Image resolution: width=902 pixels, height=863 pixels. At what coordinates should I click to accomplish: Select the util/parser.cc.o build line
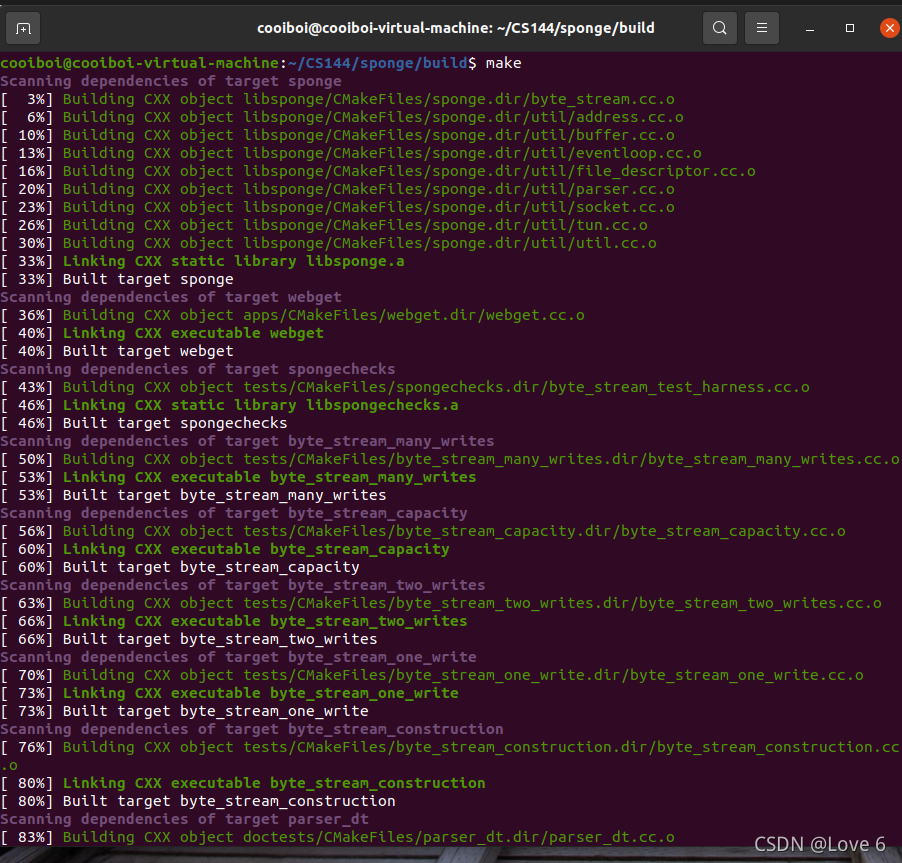pyautogui.click(x=337, y=189)
